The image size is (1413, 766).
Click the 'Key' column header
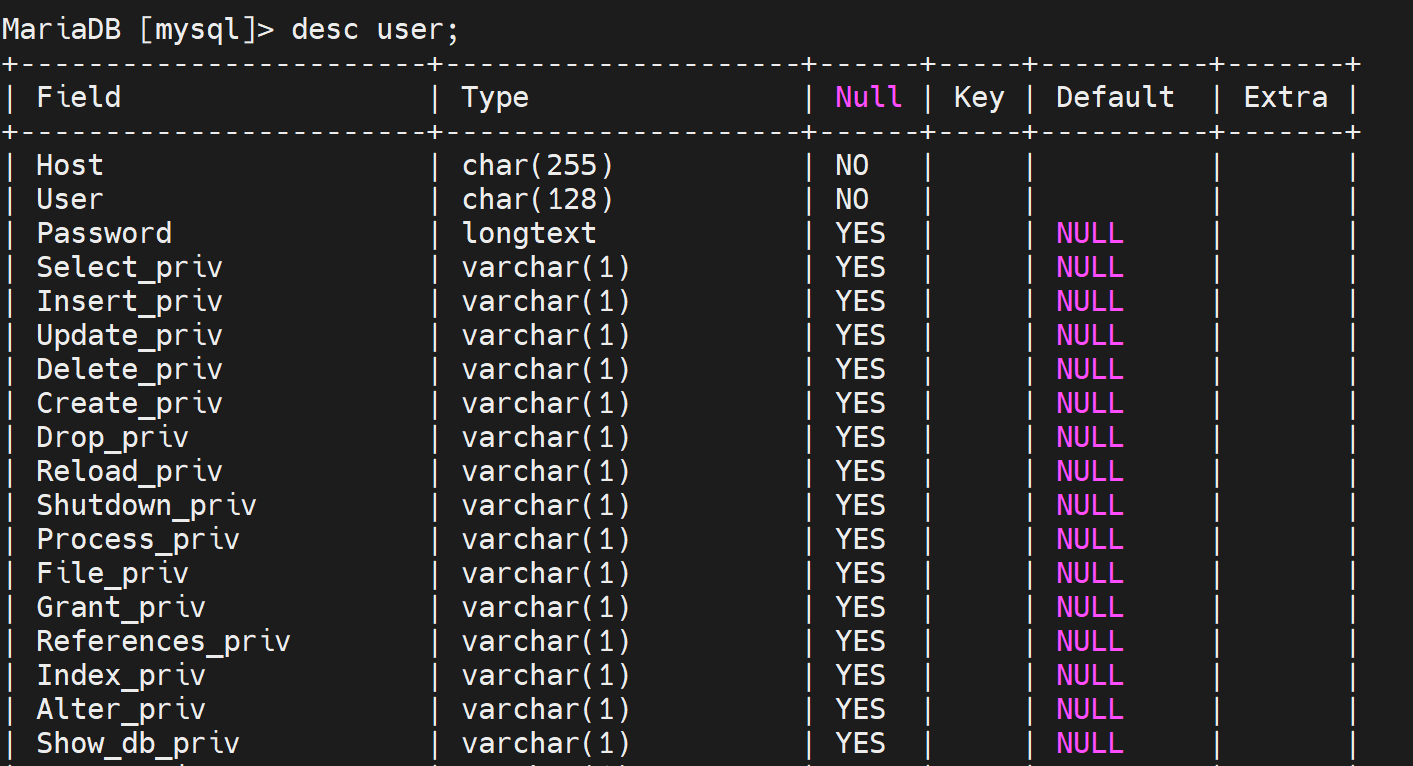click(x=979, y=97)
